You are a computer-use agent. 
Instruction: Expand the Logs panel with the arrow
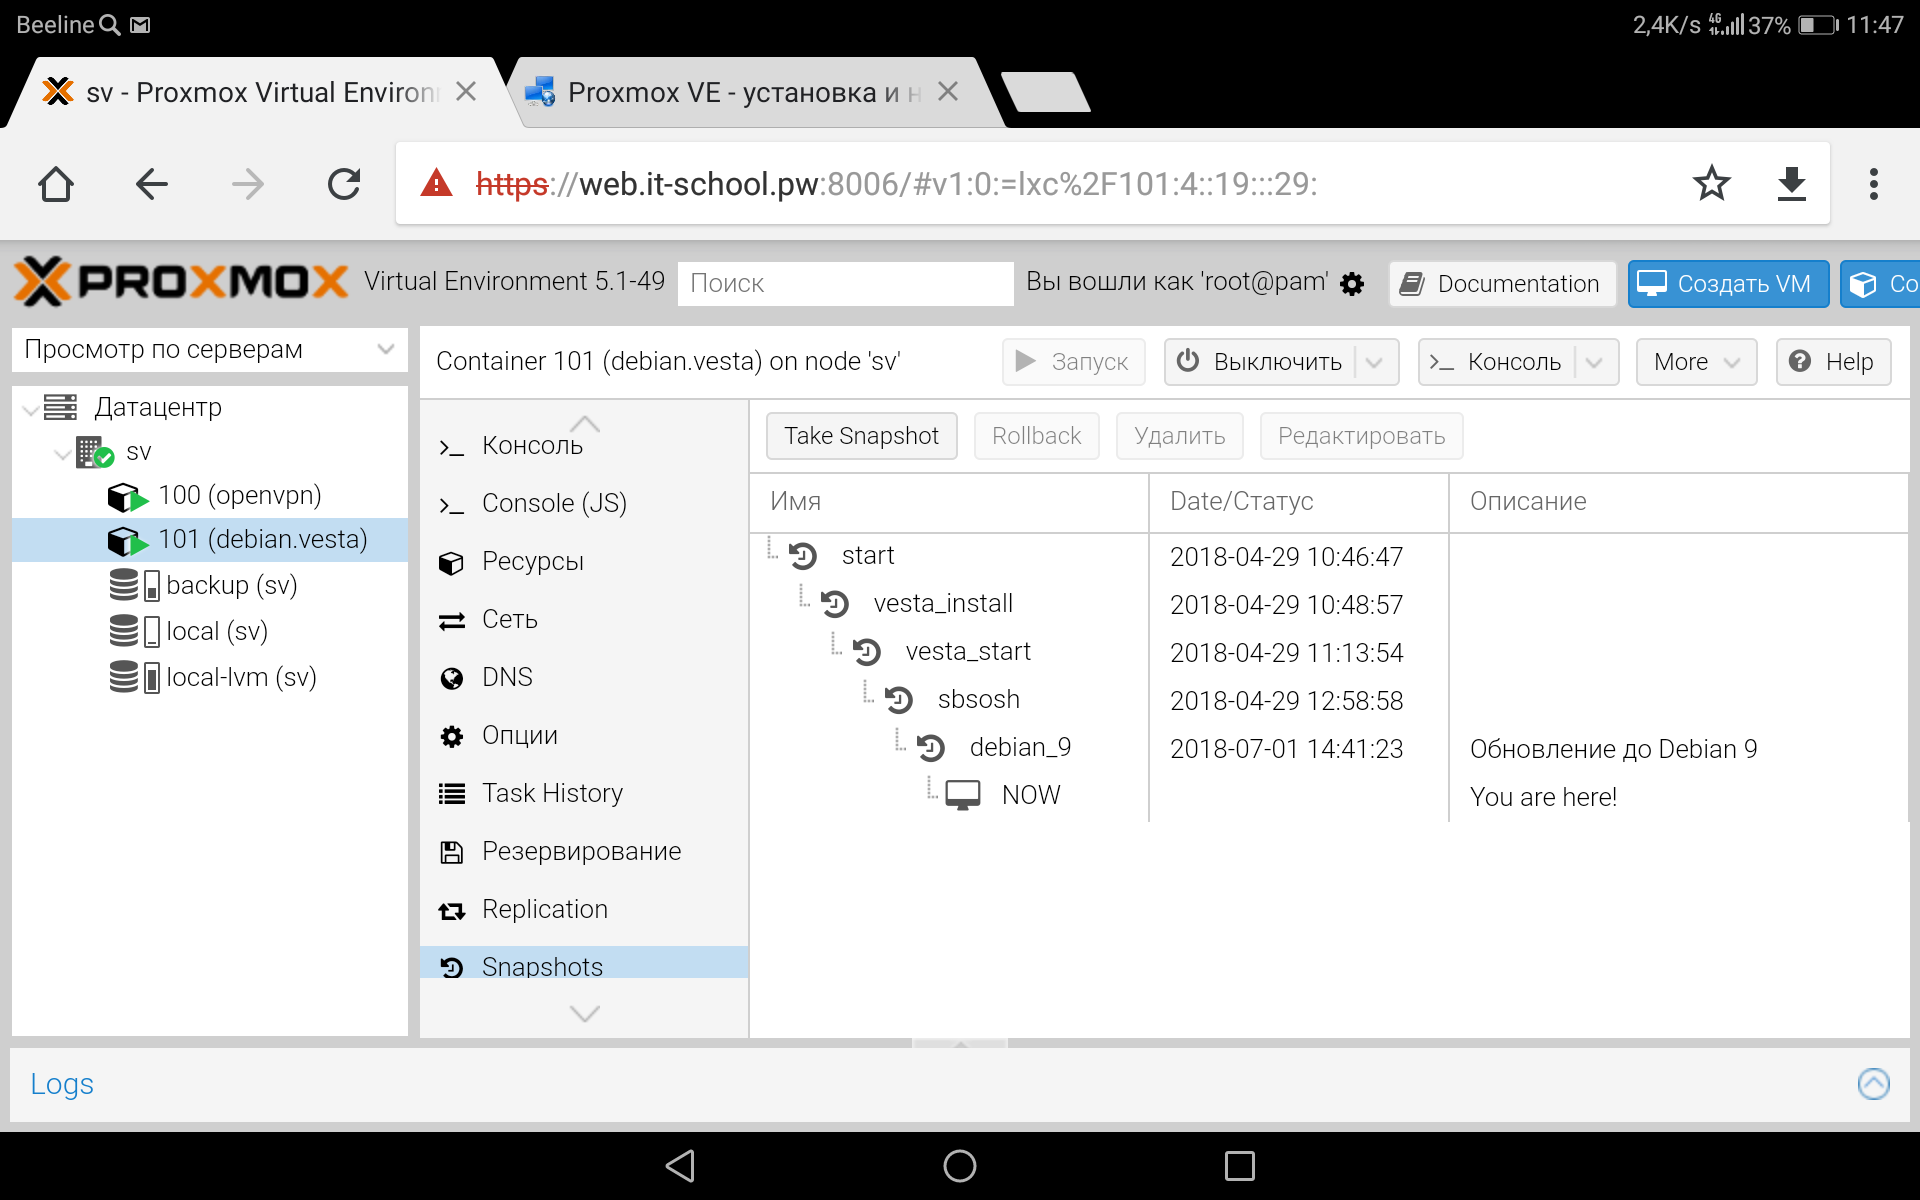(1873, 1084)
